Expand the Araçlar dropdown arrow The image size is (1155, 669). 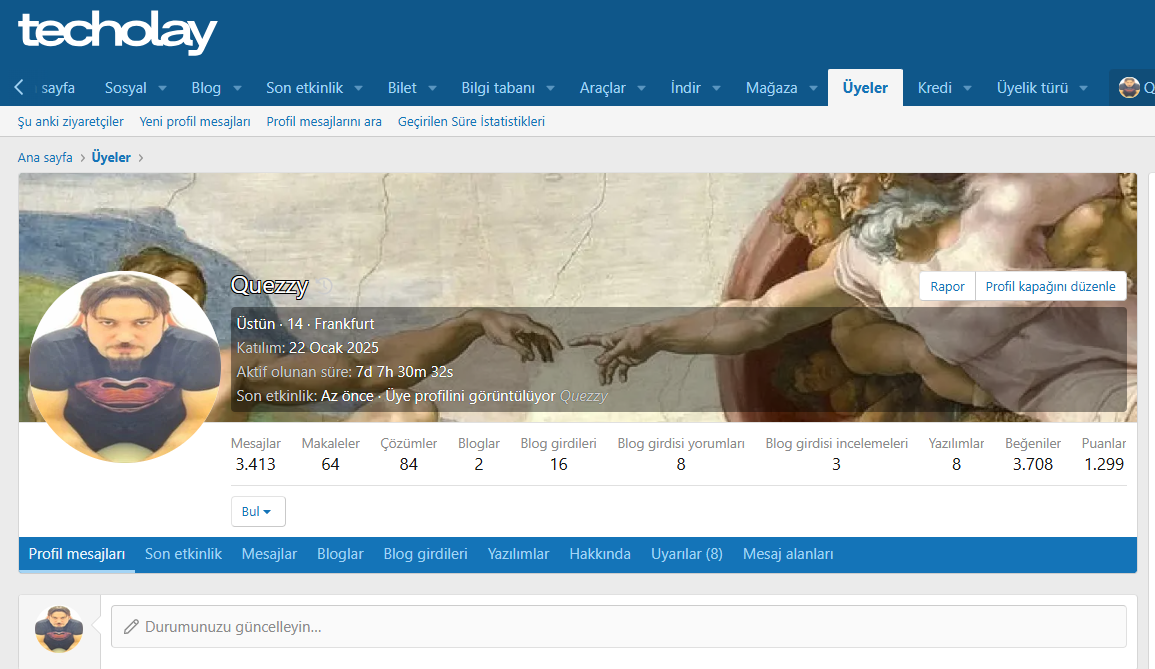pyautogui.click(x=642, y=88)
